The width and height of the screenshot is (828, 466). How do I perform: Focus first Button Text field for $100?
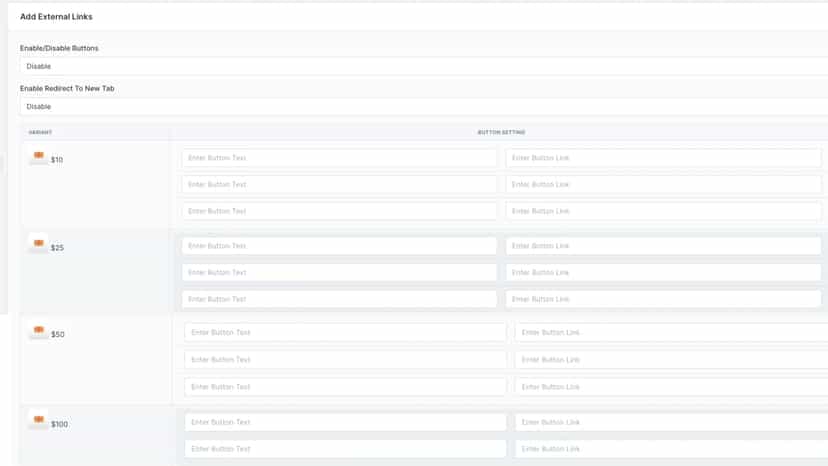[x=345, y=422]
